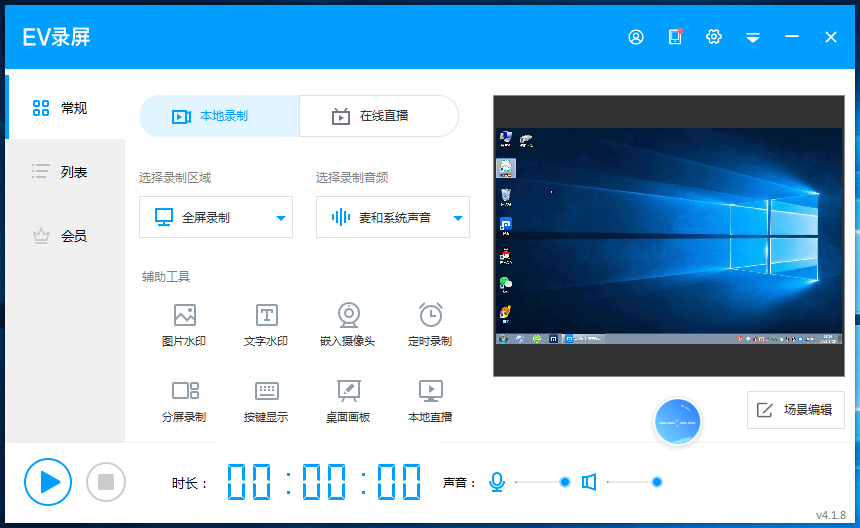Switch to the 列表 sidebar tab
This screenshot has width=860, height=528.
pyautogui.click(x=66, y=172)
